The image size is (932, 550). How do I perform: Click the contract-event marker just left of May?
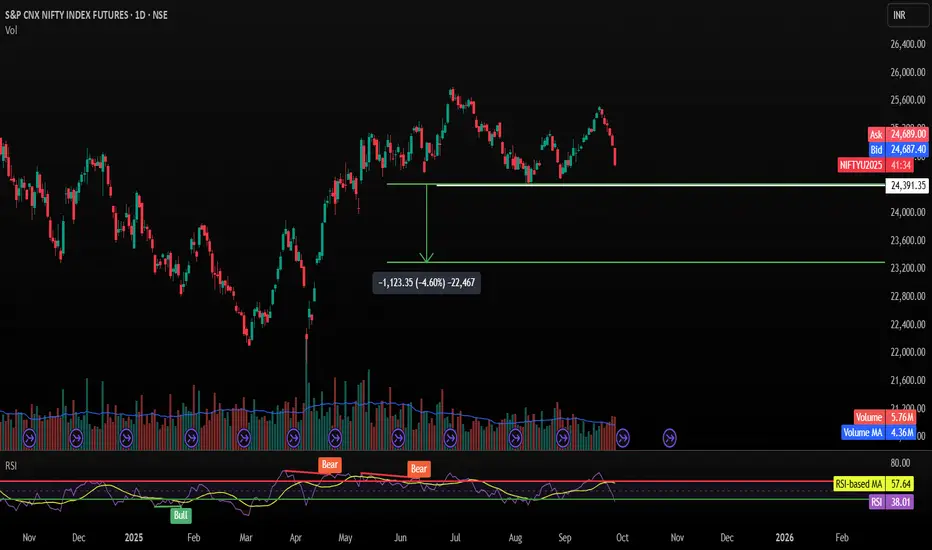coord(335,439)
